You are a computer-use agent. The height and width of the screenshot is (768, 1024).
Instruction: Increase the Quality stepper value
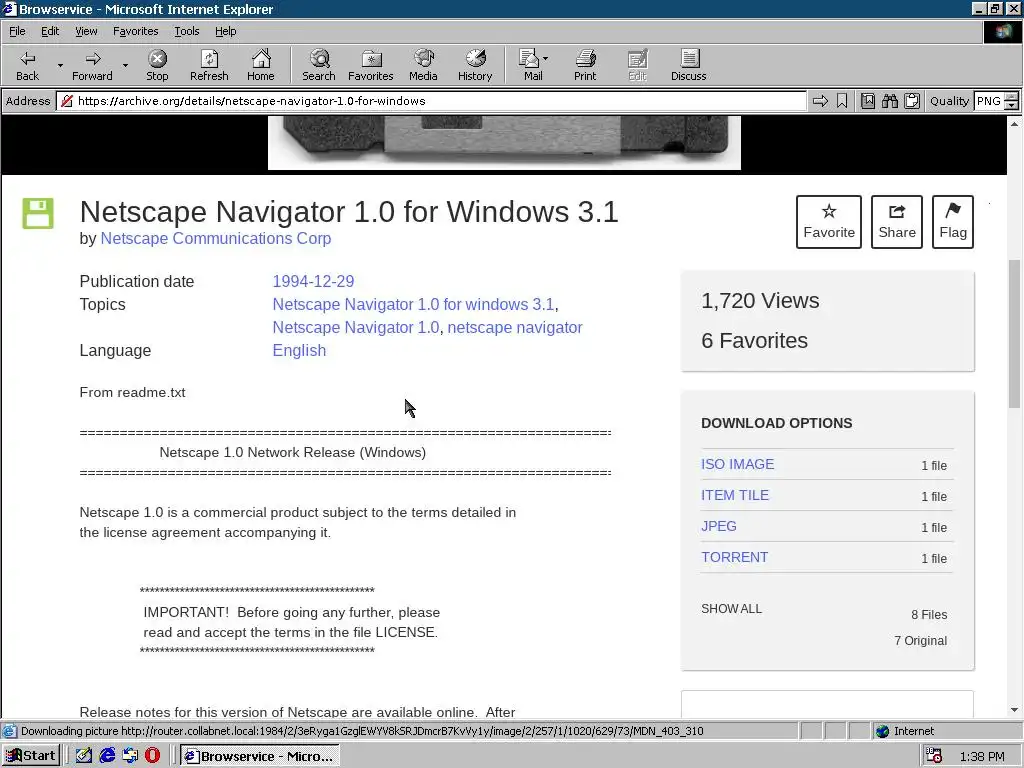click(x=1011, y=97)
